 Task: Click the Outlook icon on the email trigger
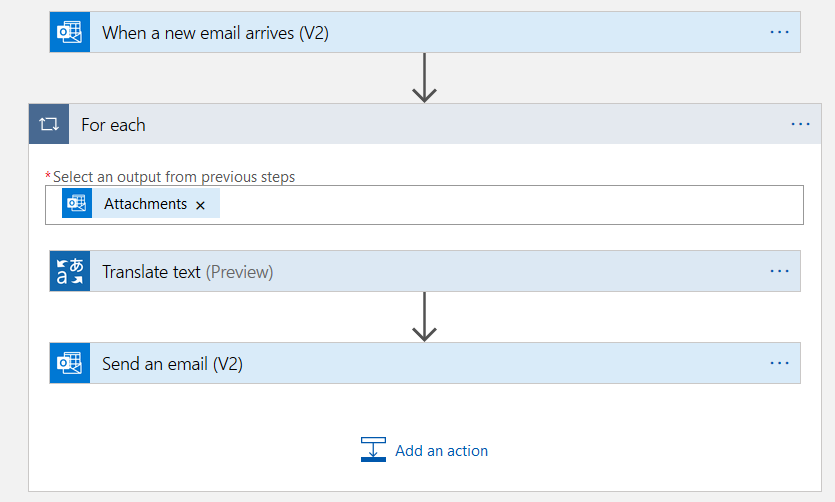pyautogui.click(x=70, y=32)
